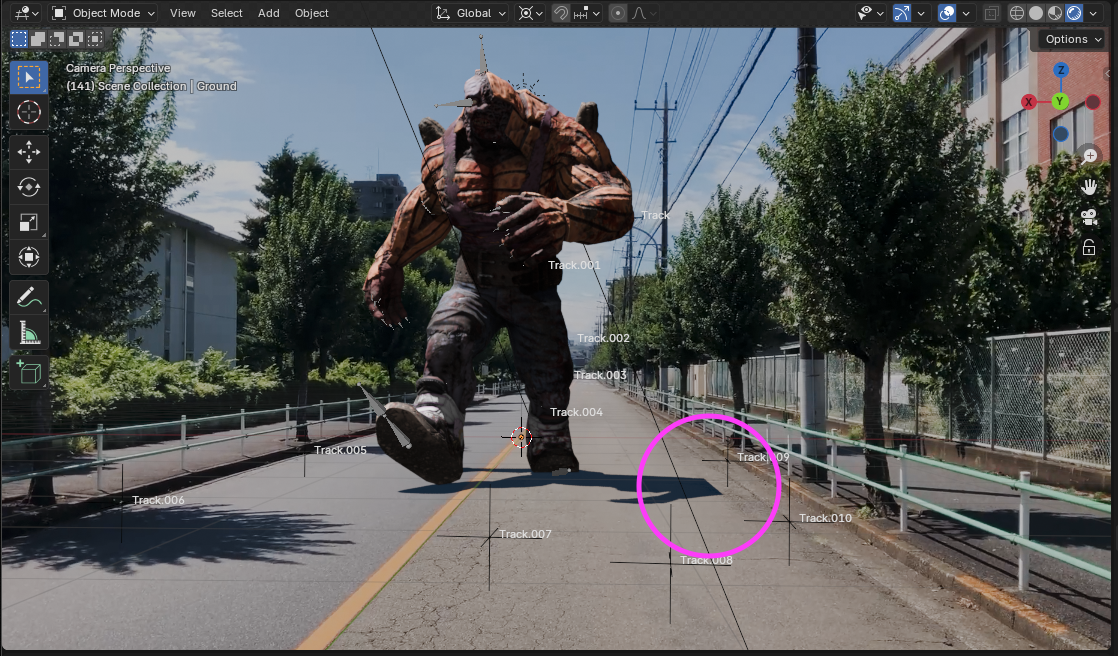Image resolution: width=1118 pixels, height=656 pixels.
Task: Toggle X-ray mode
Action: tap(991, 13)
